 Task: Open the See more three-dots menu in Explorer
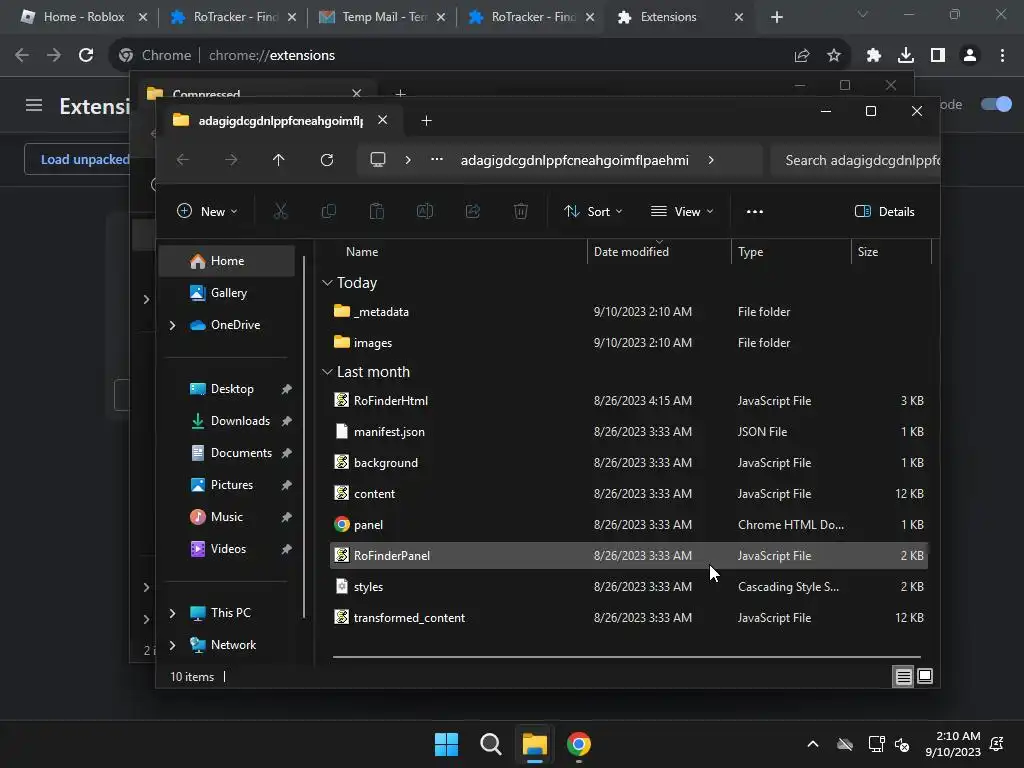pyautogui.click(x=754, y=212)
